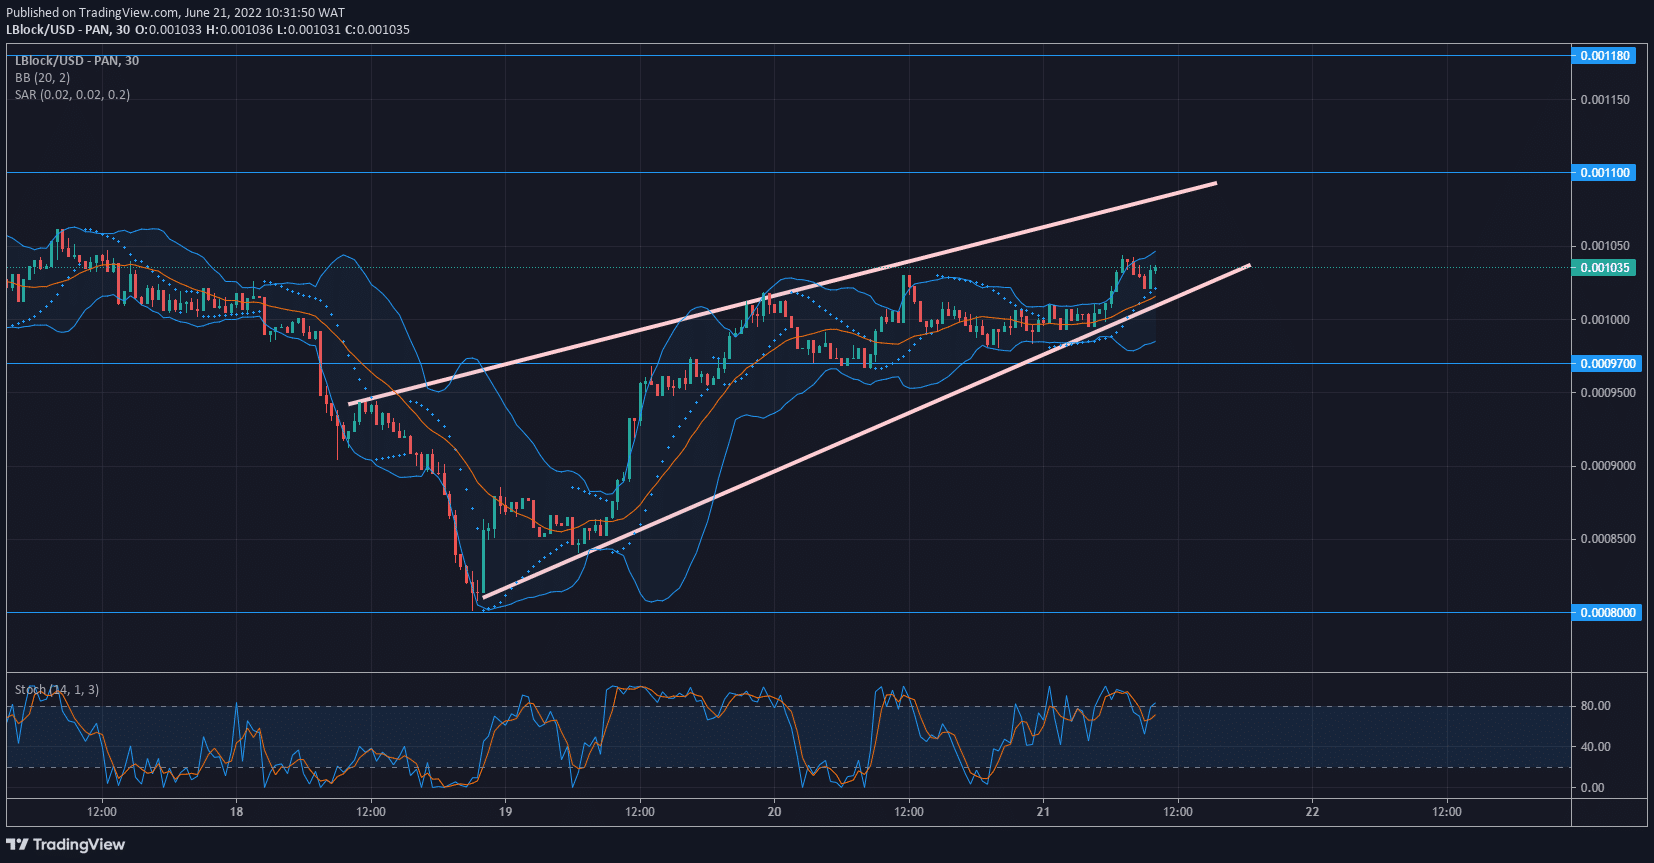Click the 0.0009000 price axis value
This screenshot has height=863, width=1654.
point(1608,466)
